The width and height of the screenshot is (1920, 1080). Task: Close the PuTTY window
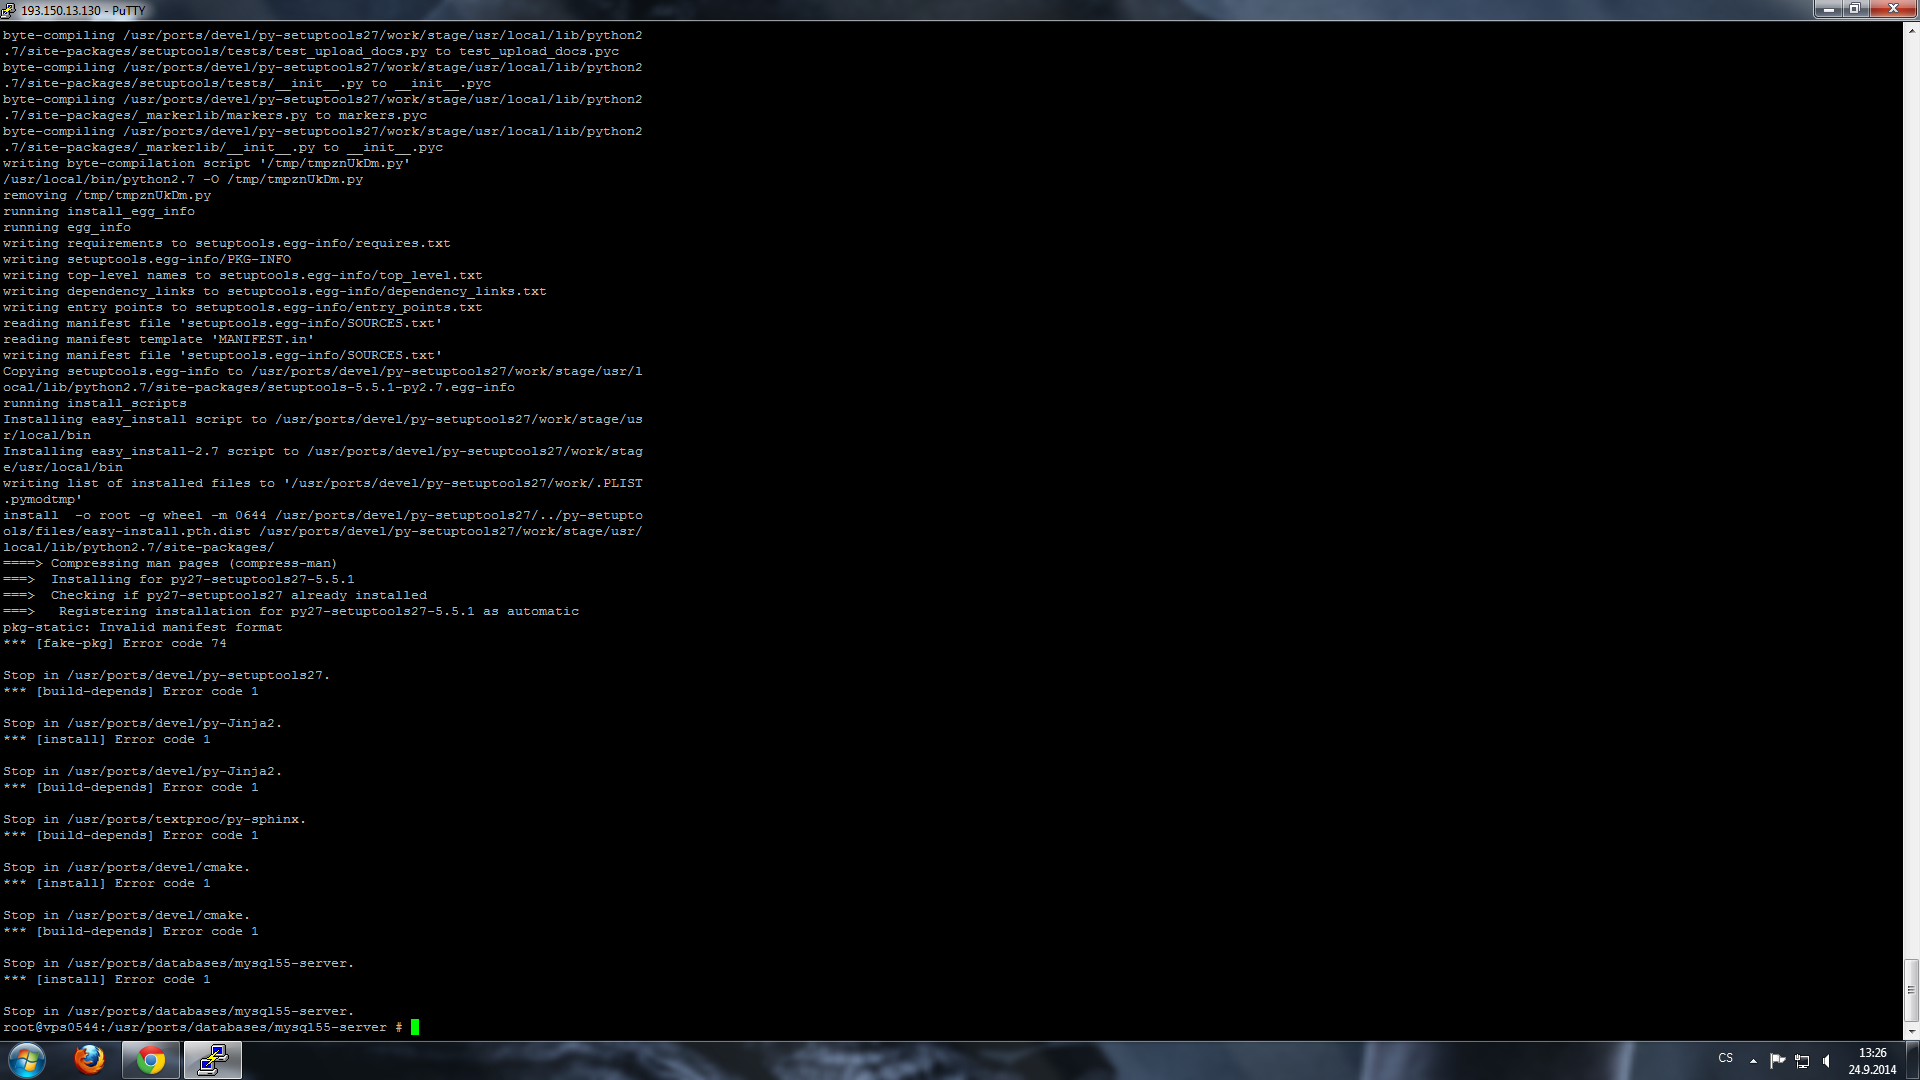tap(1893, 9)
